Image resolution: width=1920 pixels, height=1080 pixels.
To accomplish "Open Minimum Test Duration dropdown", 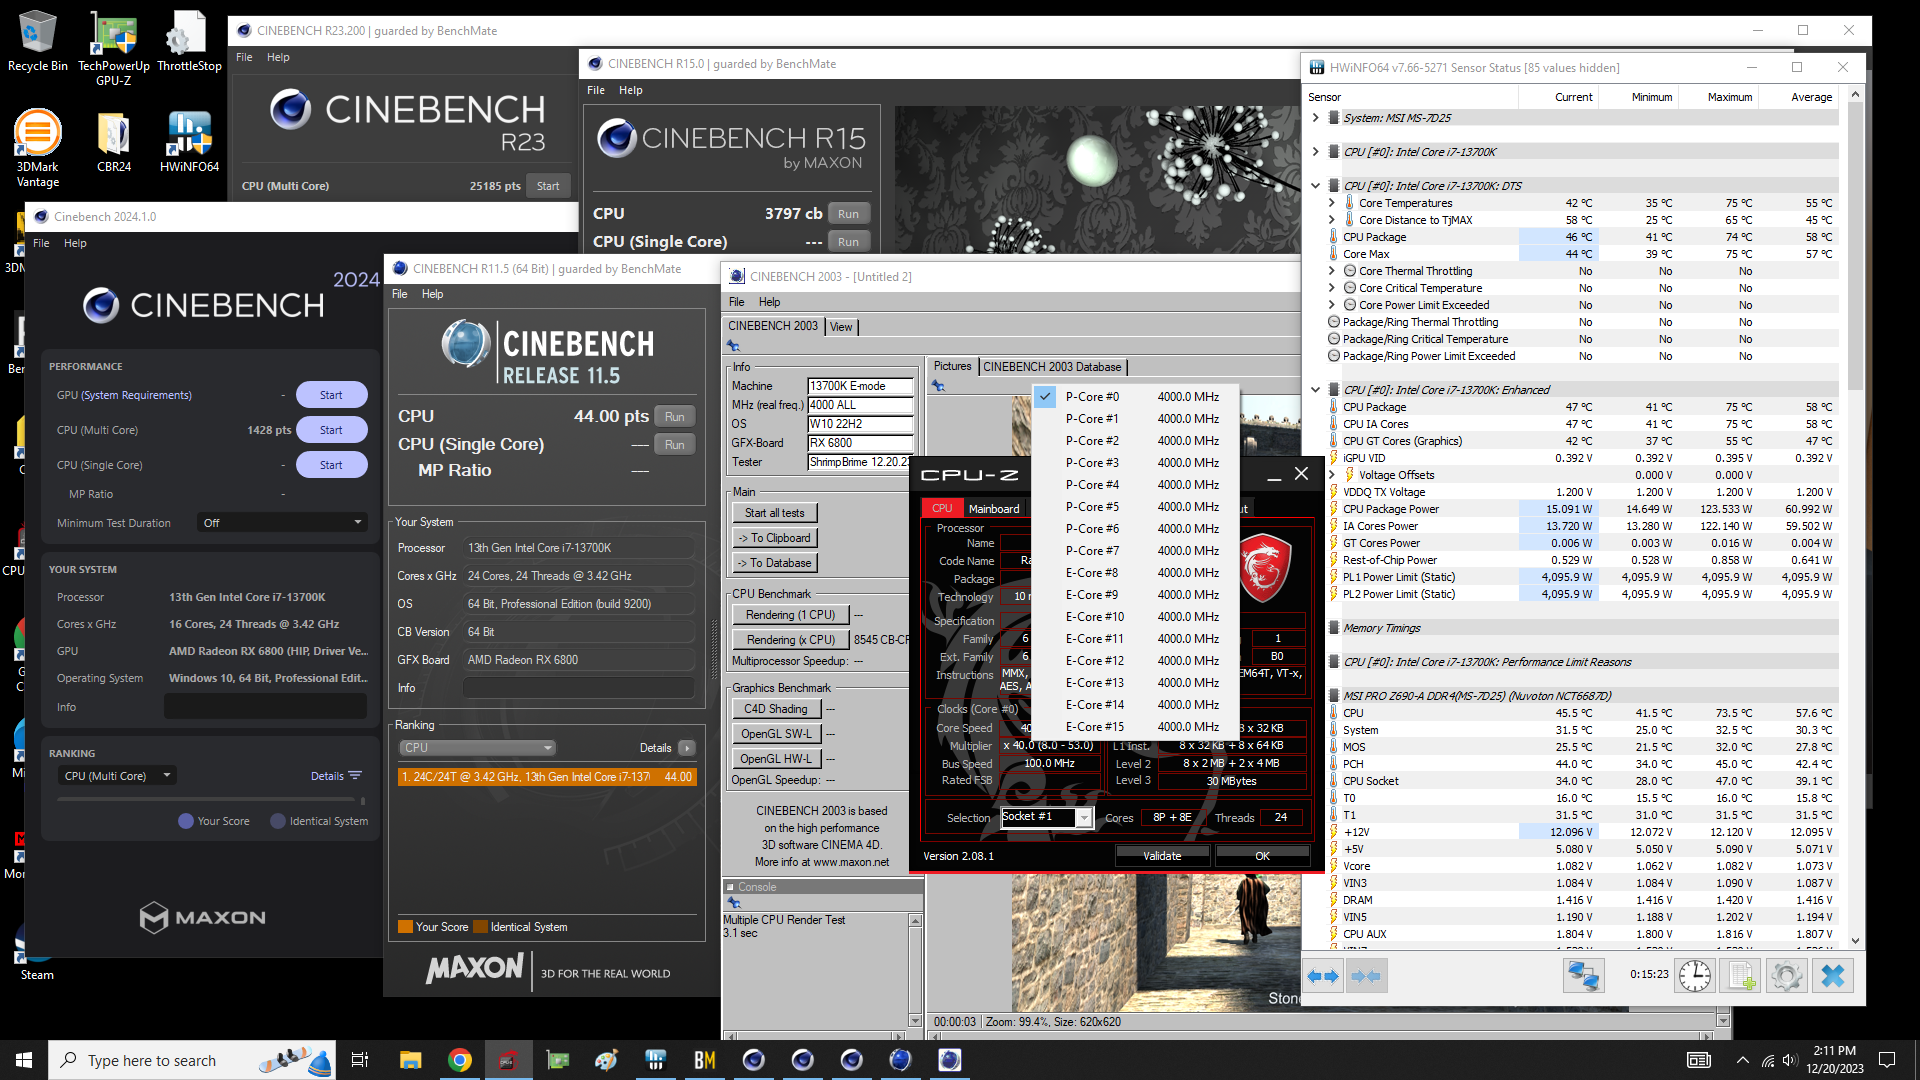I will 282,523.
